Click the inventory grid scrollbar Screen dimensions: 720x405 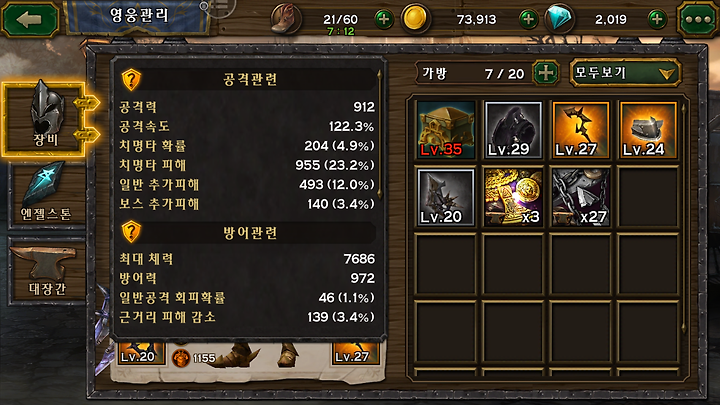tap(684, 218)
